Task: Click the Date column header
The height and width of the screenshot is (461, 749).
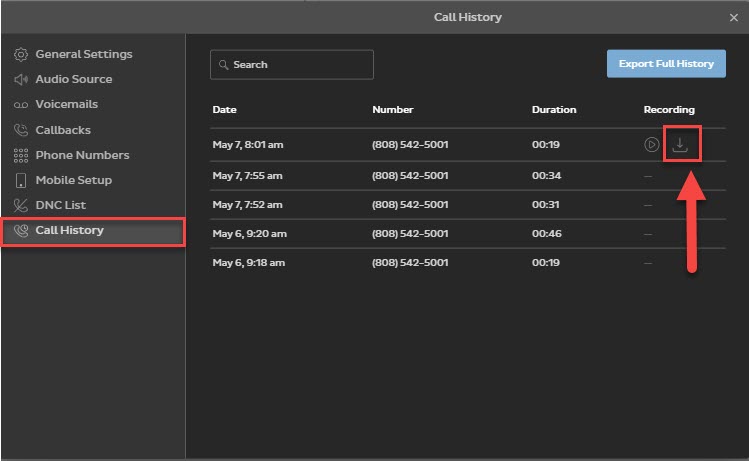Action: click(x=224, y=110)
